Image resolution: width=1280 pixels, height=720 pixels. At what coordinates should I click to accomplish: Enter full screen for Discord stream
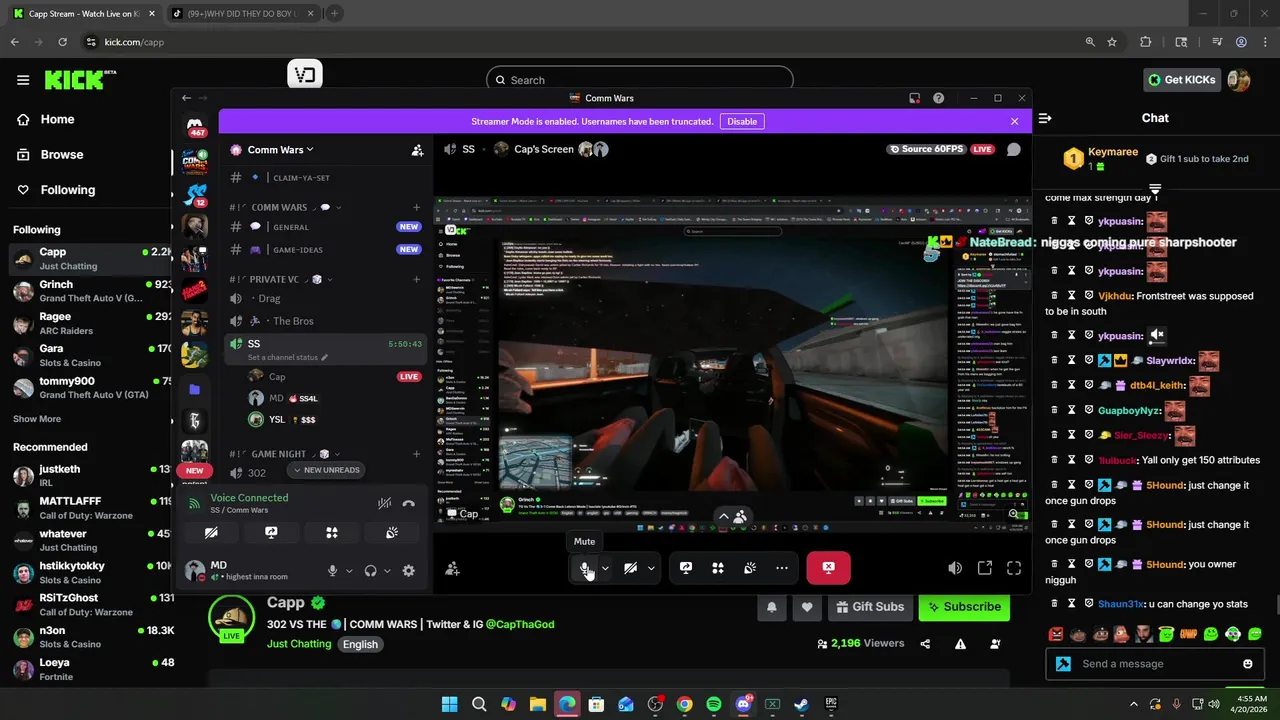(x=1014, y=568)
